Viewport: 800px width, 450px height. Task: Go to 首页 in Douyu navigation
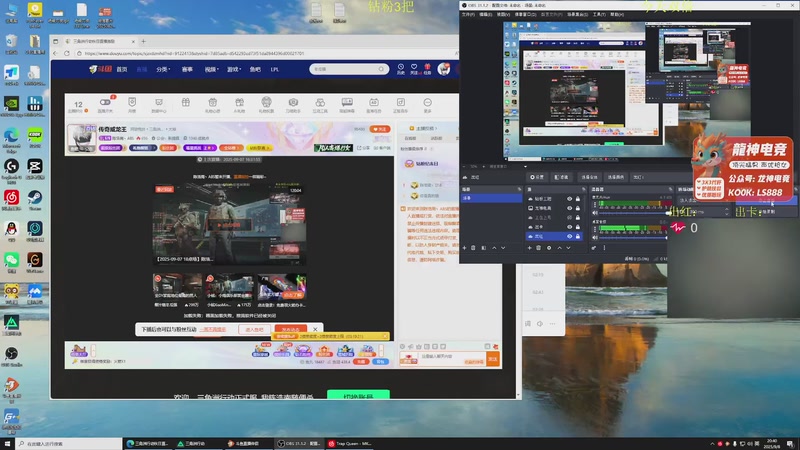[x=122, y=69]
